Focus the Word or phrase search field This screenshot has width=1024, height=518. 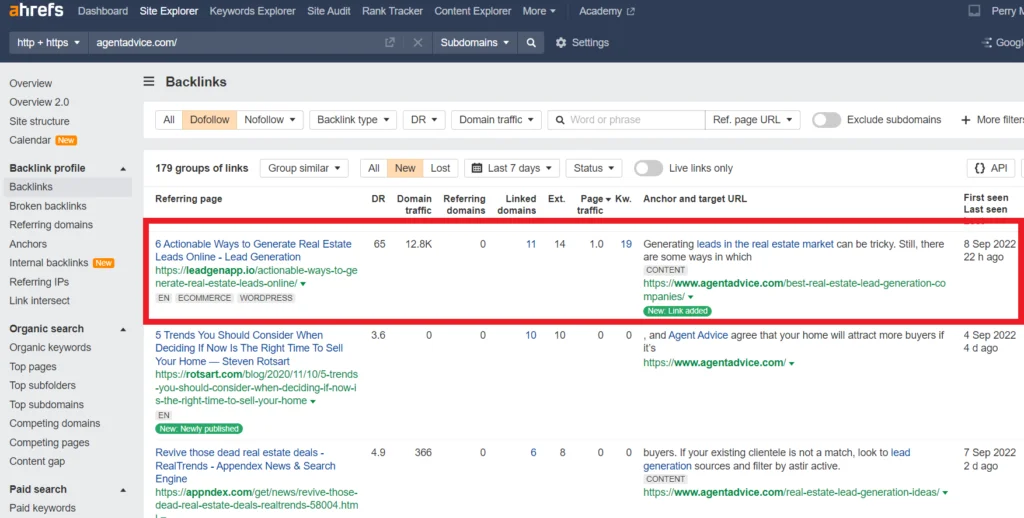[626, 120]
